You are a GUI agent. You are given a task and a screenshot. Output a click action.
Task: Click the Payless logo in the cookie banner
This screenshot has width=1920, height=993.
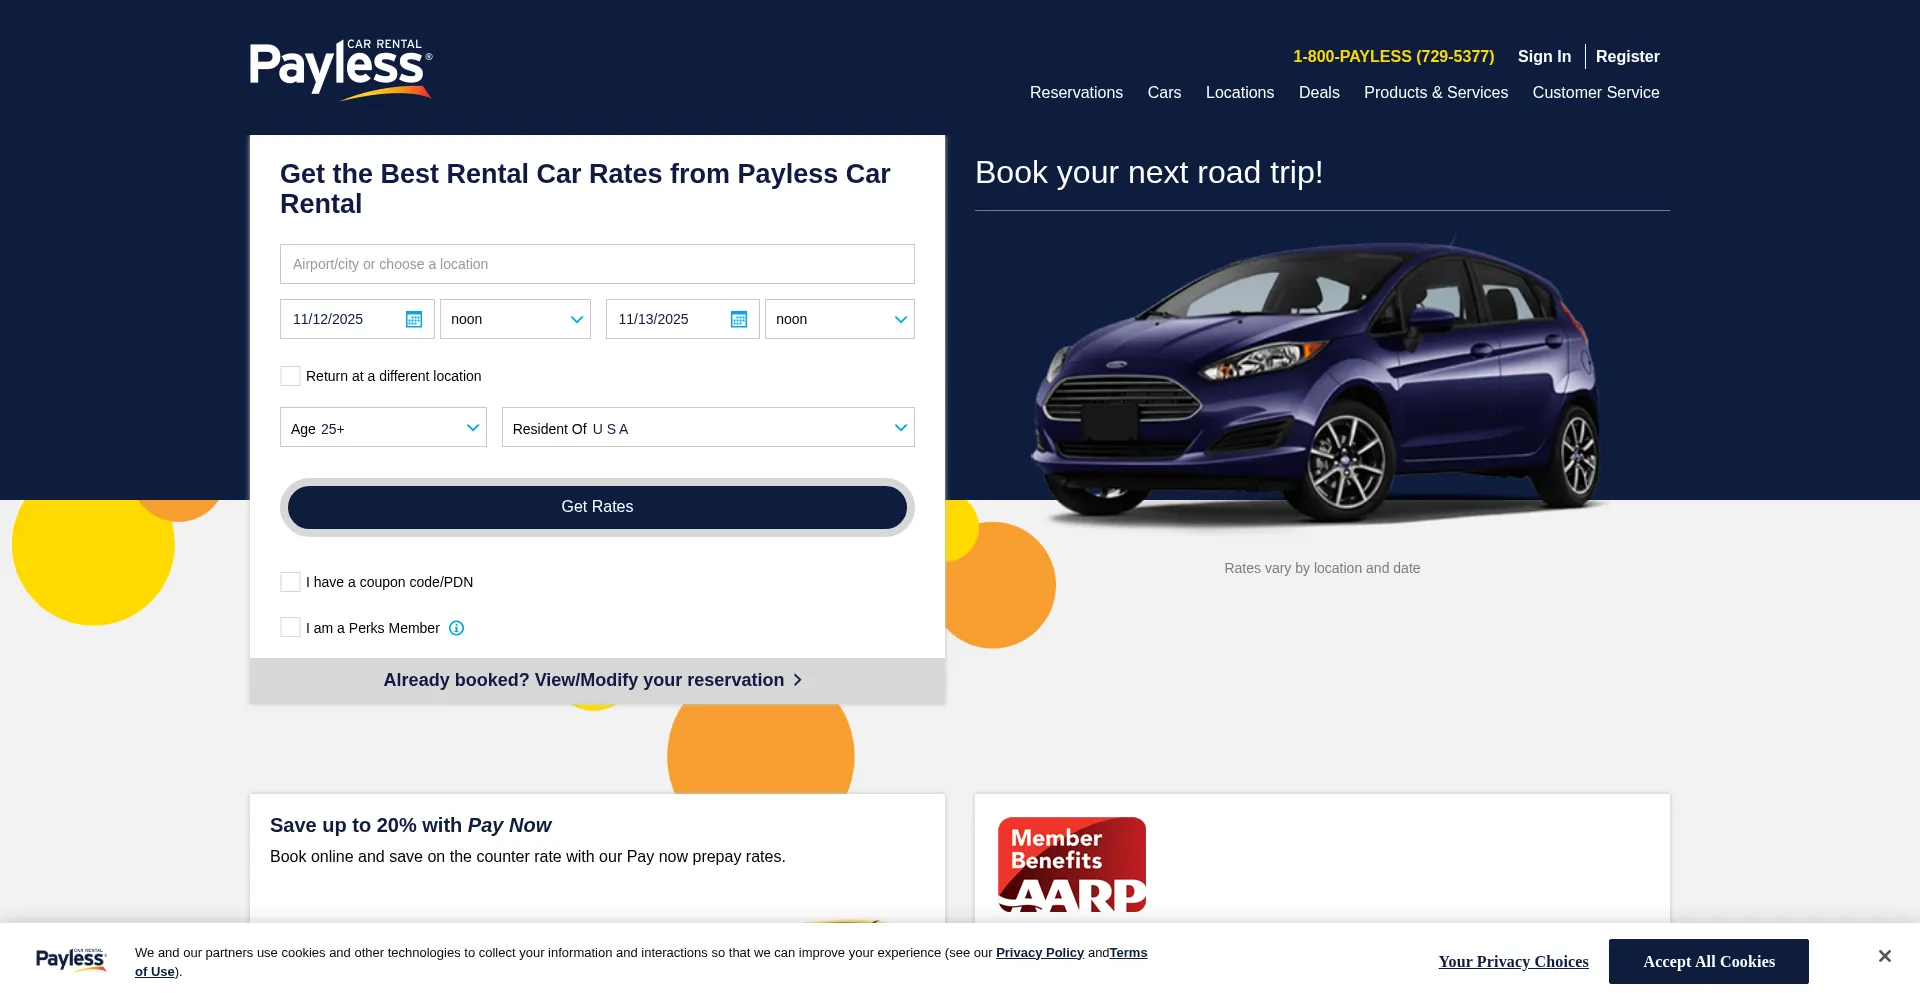(x=71, y=960)
